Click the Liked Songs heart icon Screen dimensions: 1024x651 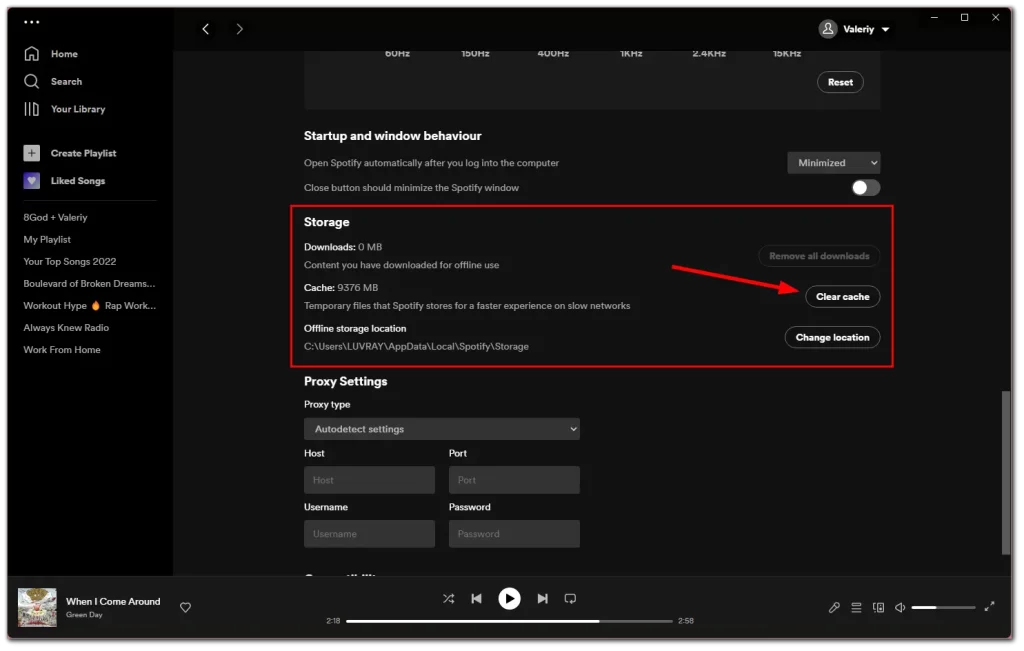point(31,181)
